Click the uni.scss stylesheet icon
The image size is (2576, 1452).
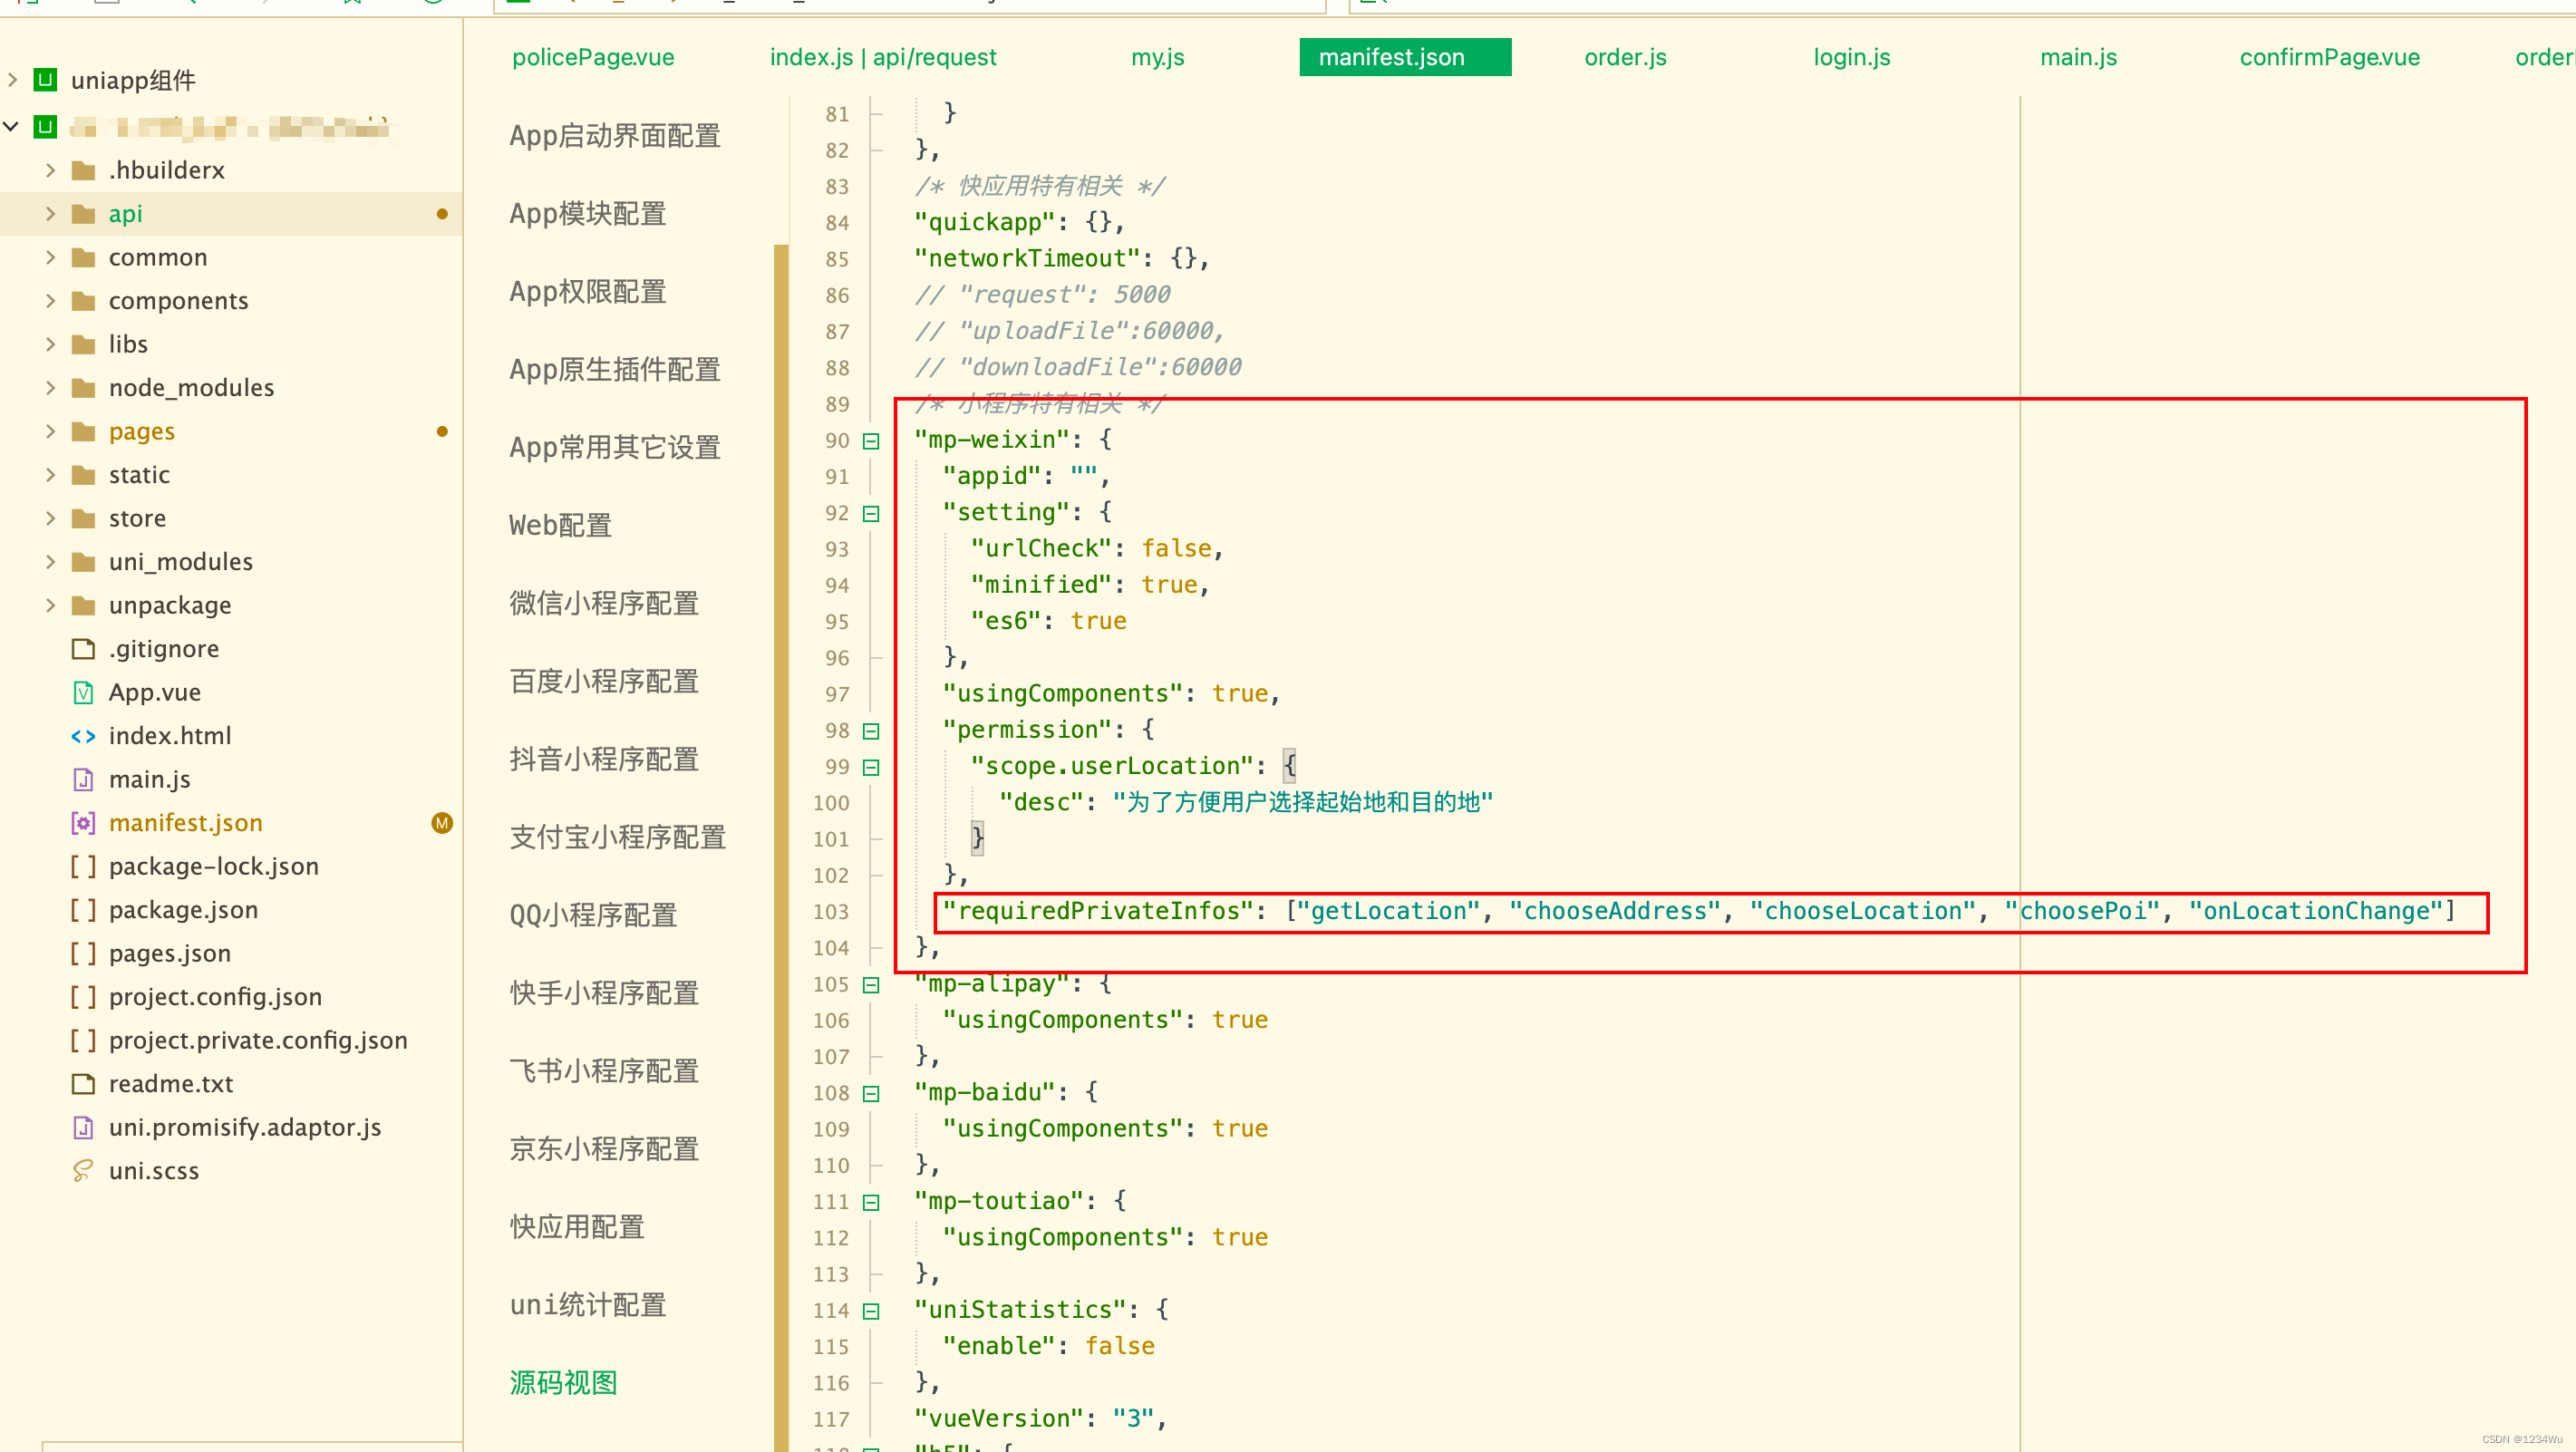83,1170
